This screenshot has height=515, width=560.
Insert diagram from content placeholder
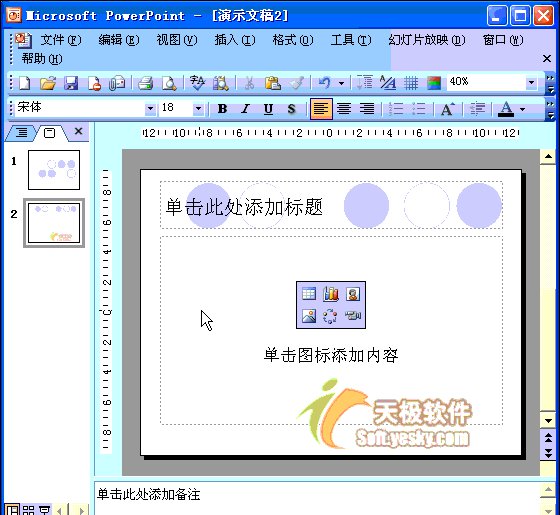click(330, 316)
